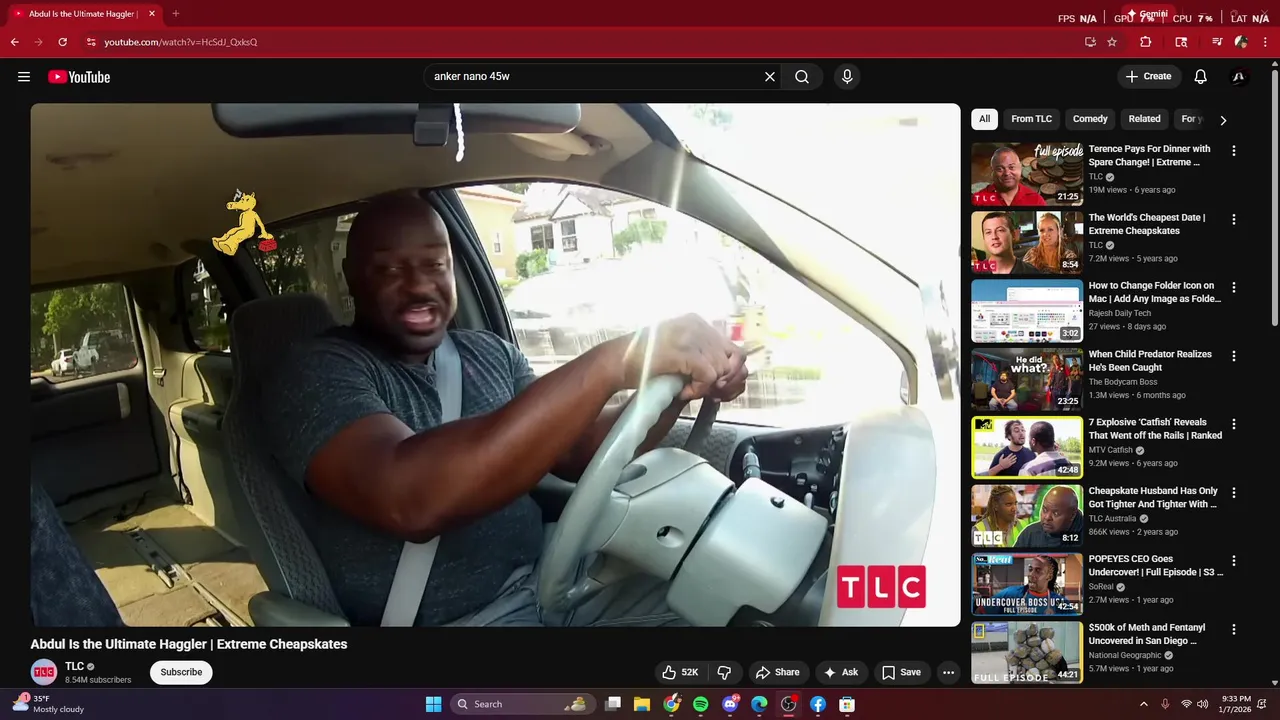Open '7 Explosive Catfish Reveals' title link
1280x720 pixels.
point(1155,429)
